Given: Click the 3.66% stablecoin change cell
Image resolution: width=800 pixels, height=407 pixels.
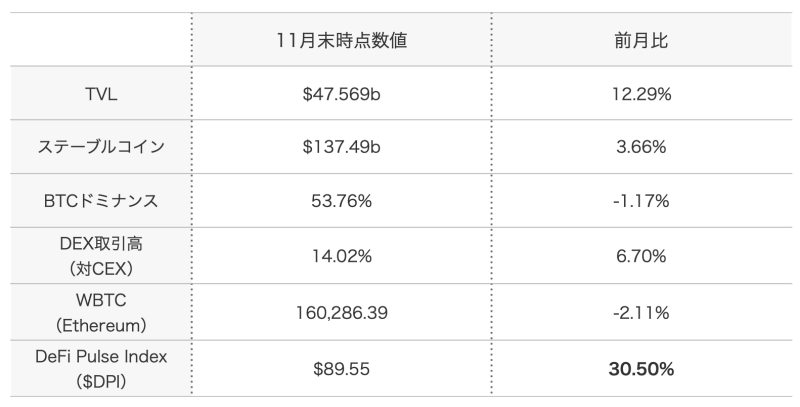Looking at the screenshot, I should pyautogui.click(x=641, y=147).
